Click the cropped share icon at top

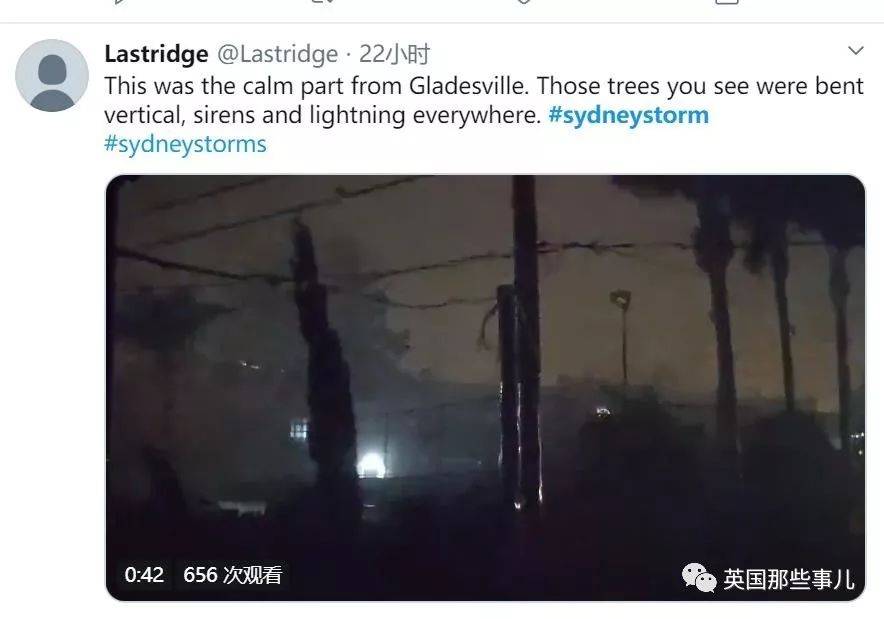click(x=727, y=2)
